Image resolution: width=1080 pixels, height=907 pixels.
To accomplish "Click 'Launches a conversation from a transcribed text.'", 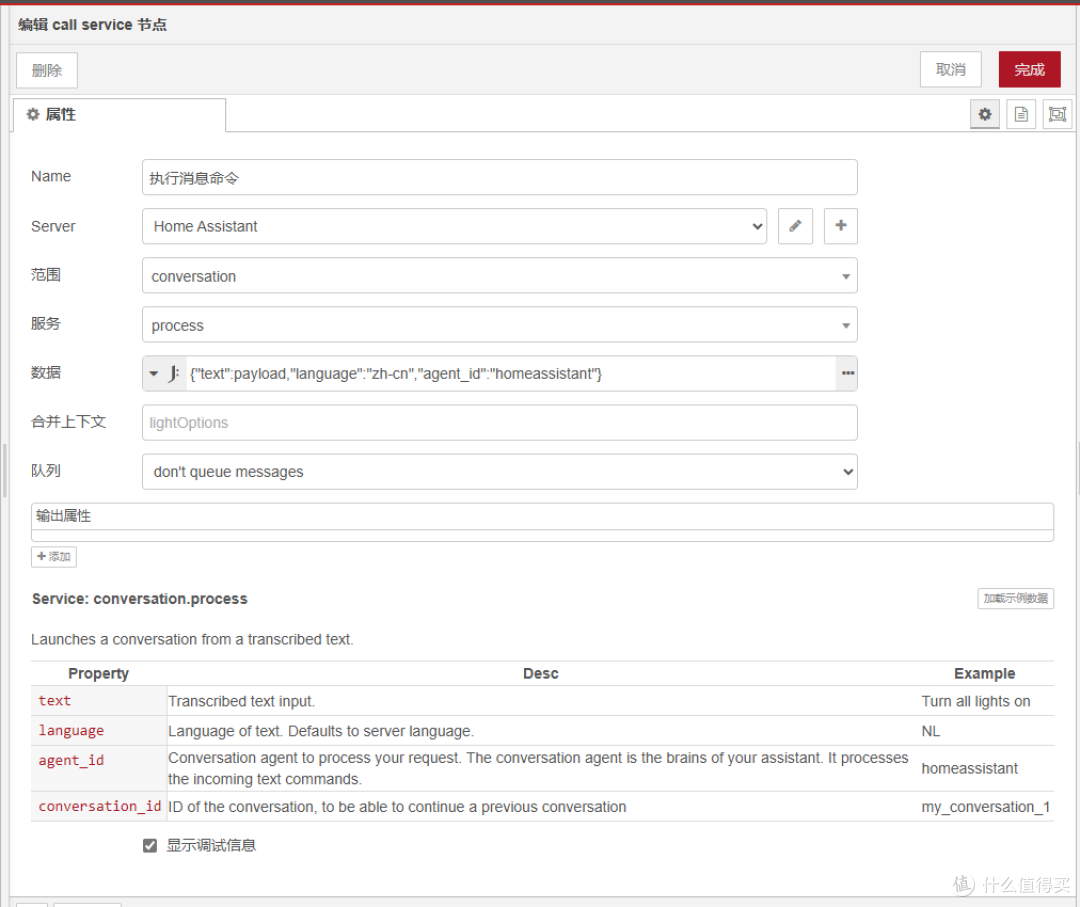I will click(192, 639).
